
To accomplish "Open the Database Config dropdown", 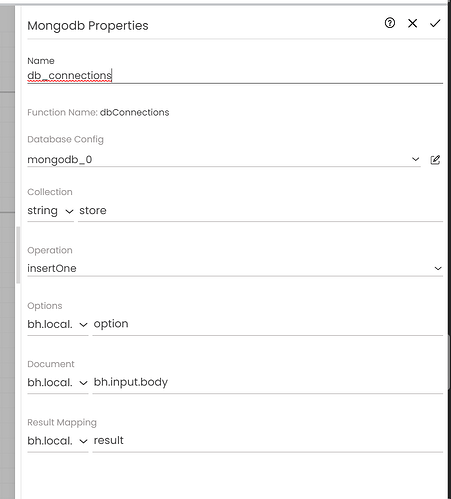I will [x=224, y=160].
